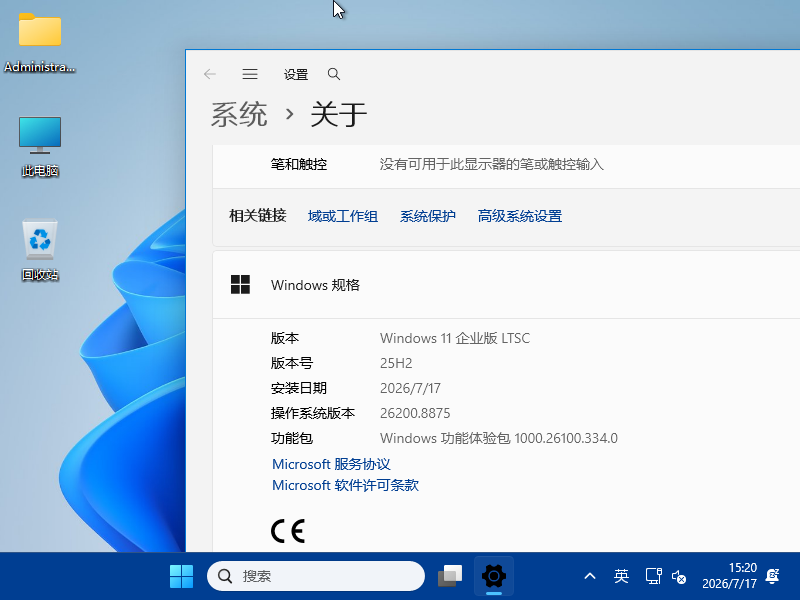
Task: Open the network status tray icon
Action: click(654, 576)
